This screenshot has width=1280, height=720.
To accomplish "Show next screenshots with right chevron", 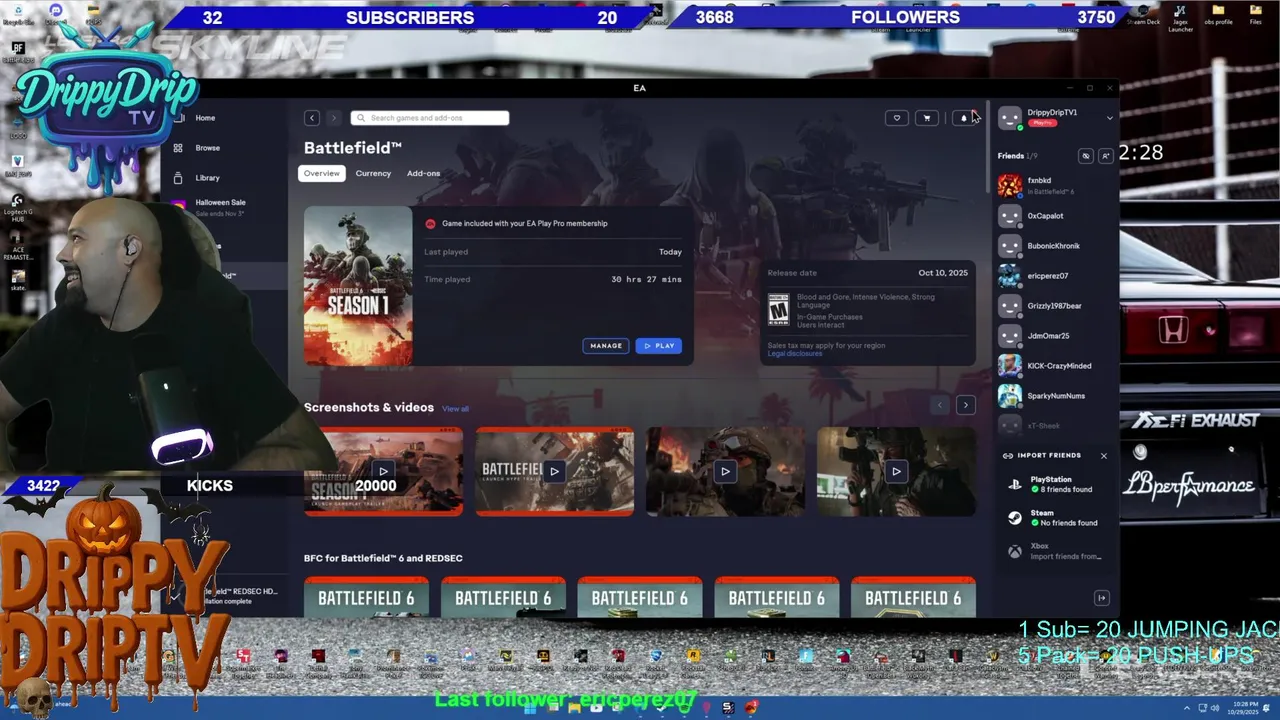I will tap(965, 405).
